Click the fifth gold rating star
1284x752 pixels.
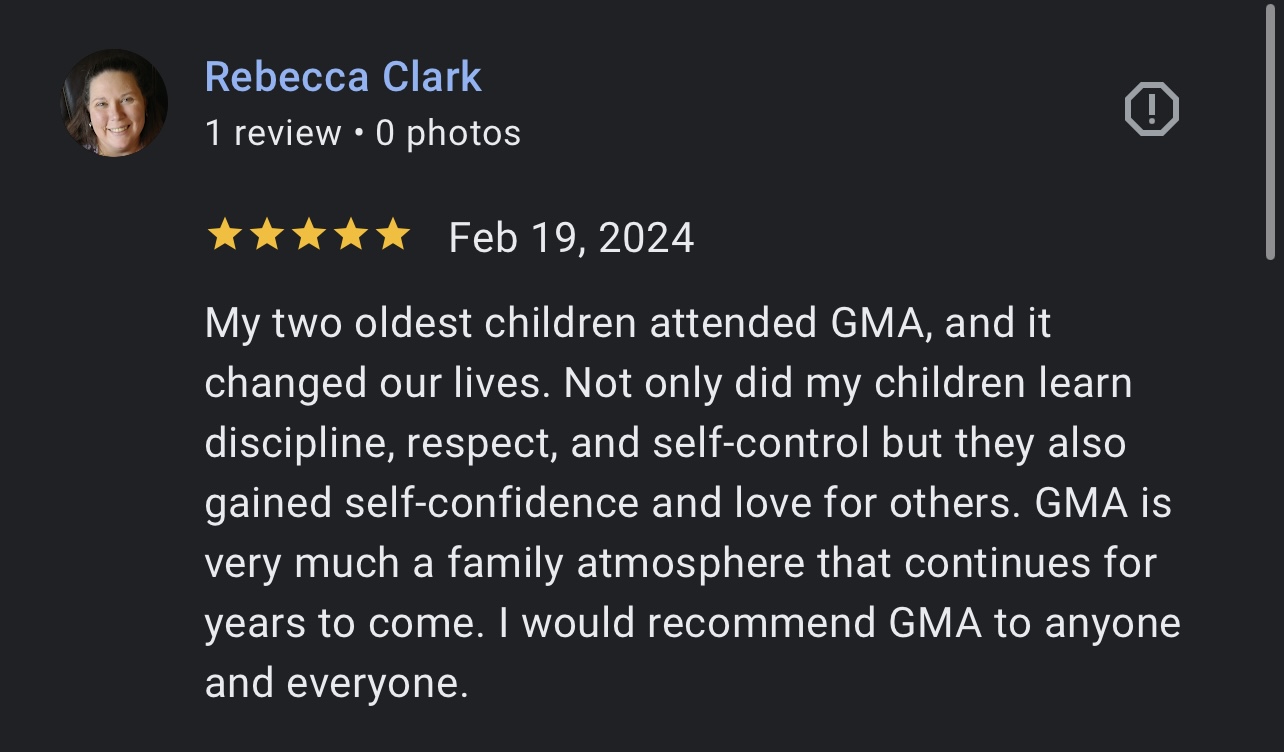point(393,236)
